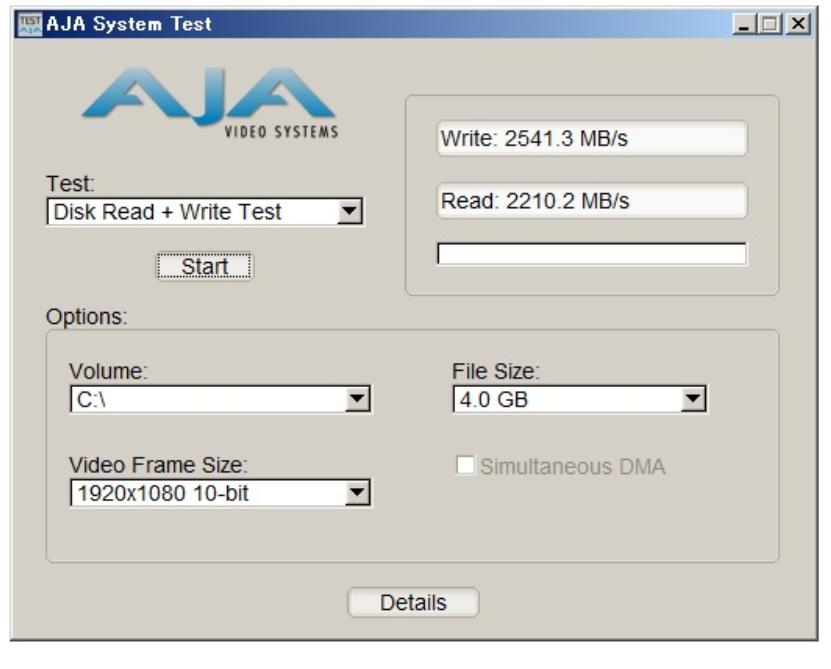
Task: Open the Details button
Action: point(413,603)
